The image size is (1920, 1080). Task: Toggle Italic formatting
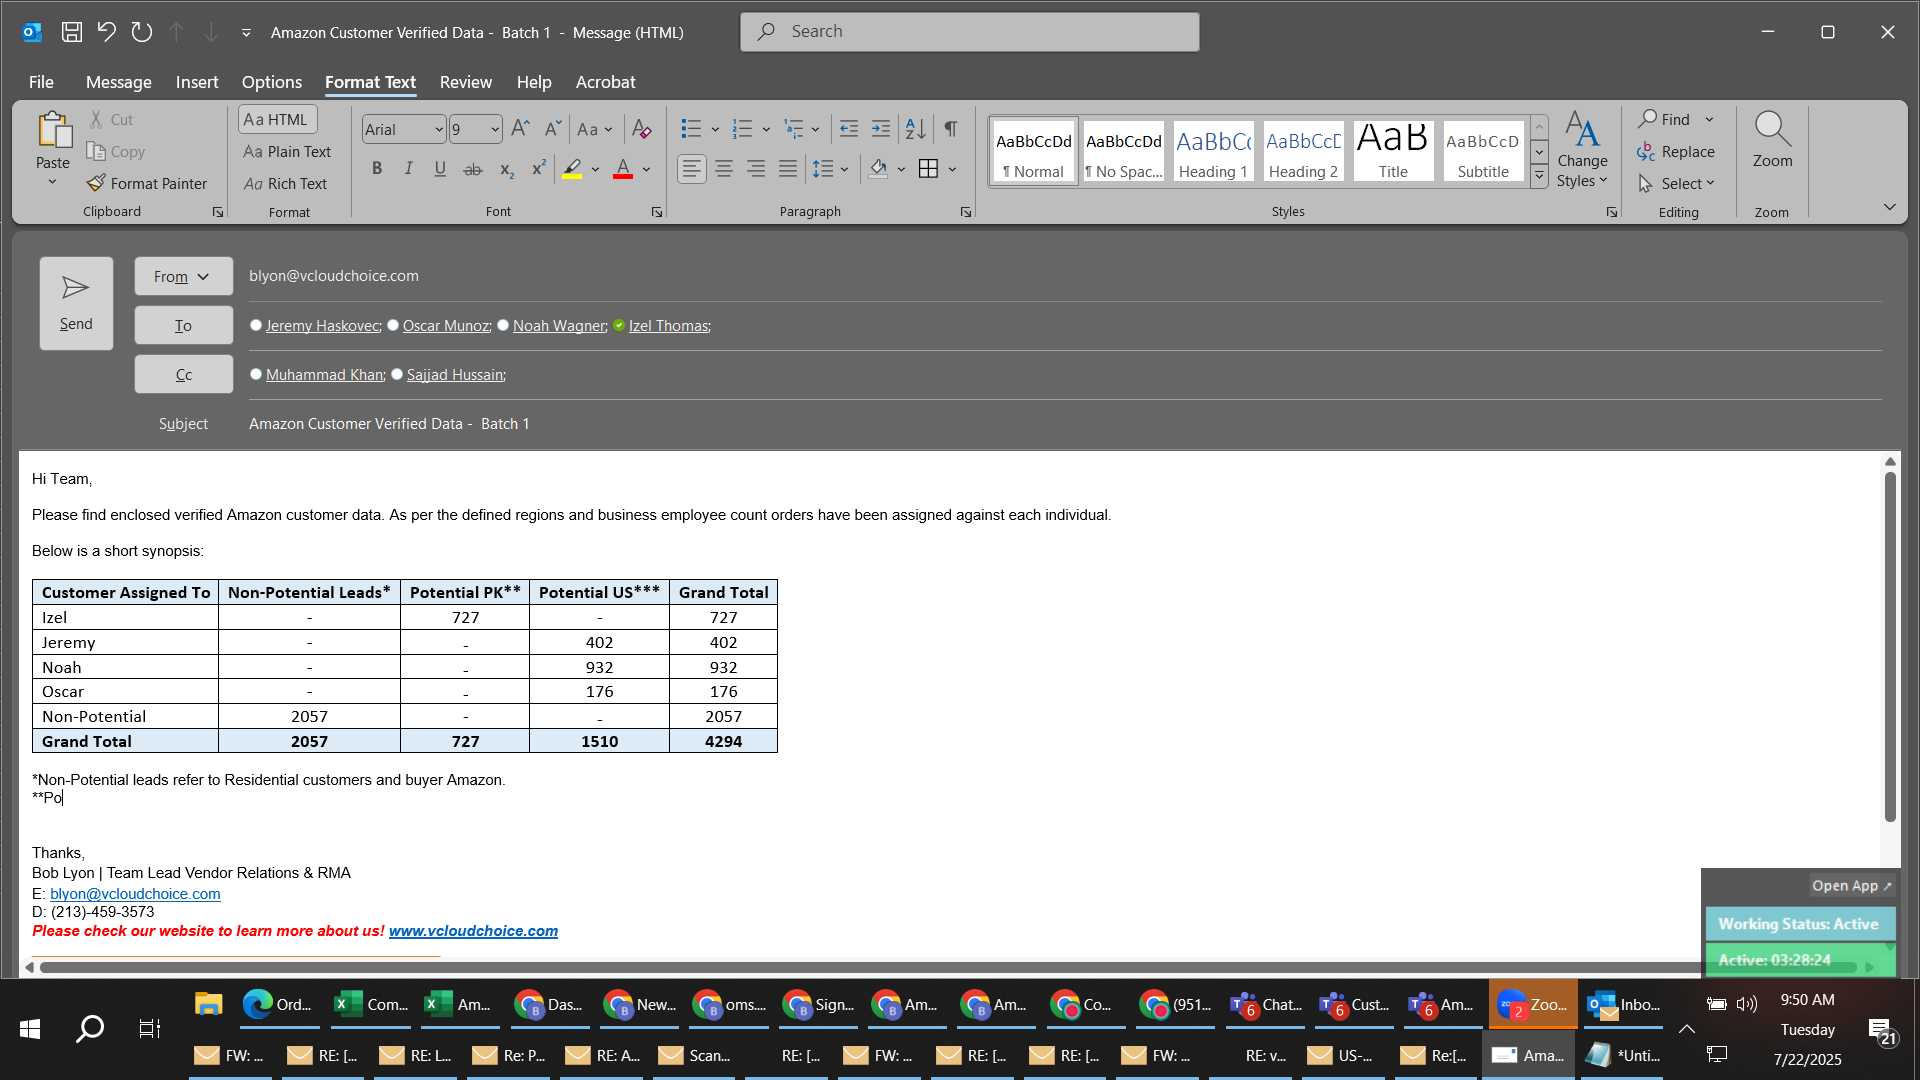(x=408, y=169)
